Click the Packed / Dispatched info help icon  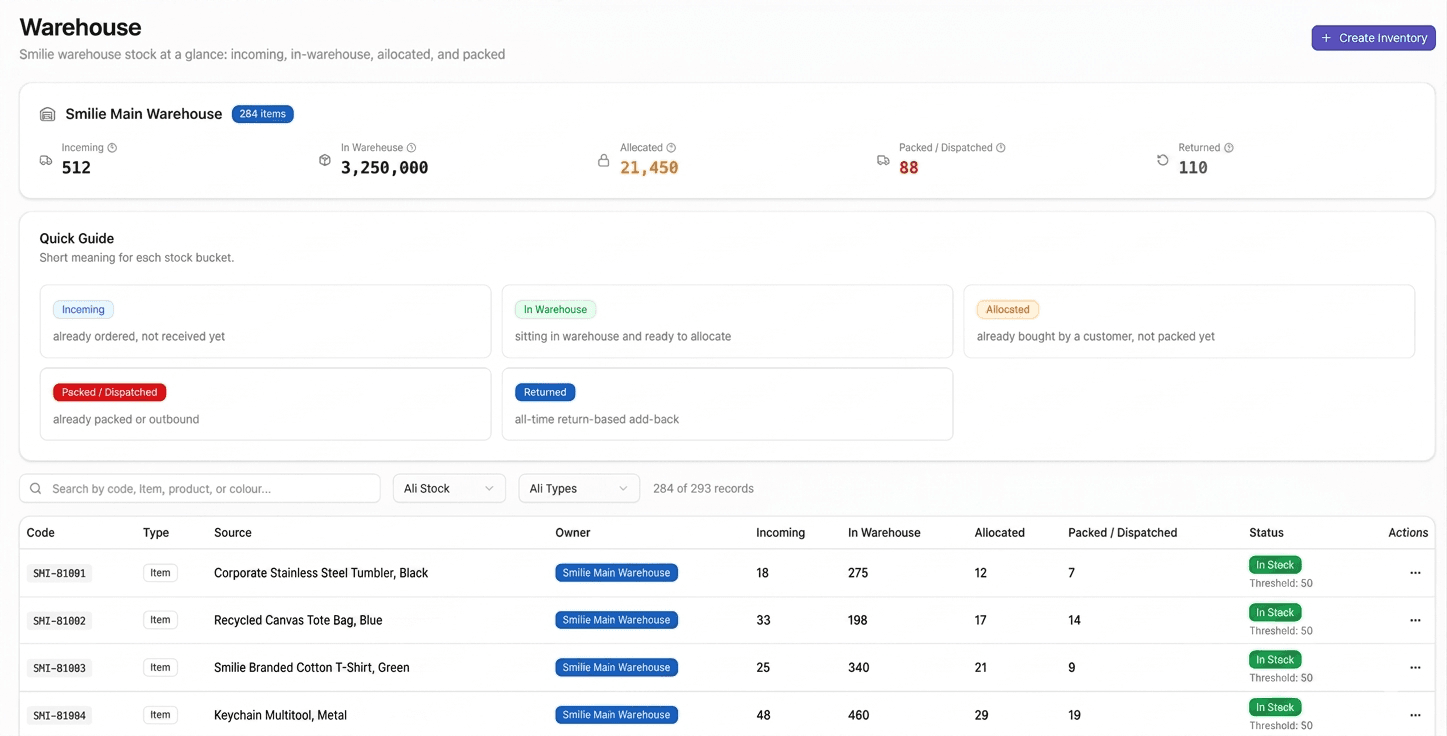point(1000,148)
